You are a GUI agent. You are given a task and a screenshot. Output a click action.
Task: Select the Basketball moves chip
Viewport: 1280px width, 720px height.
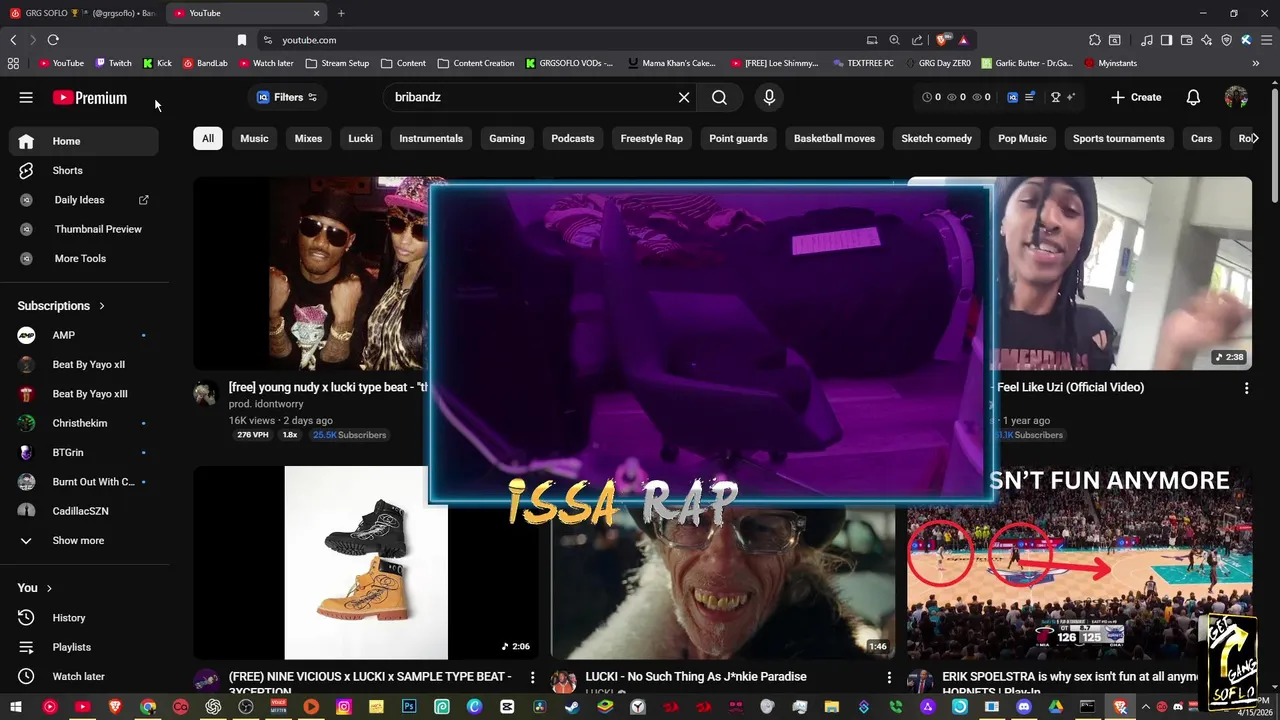coord(834,138)
